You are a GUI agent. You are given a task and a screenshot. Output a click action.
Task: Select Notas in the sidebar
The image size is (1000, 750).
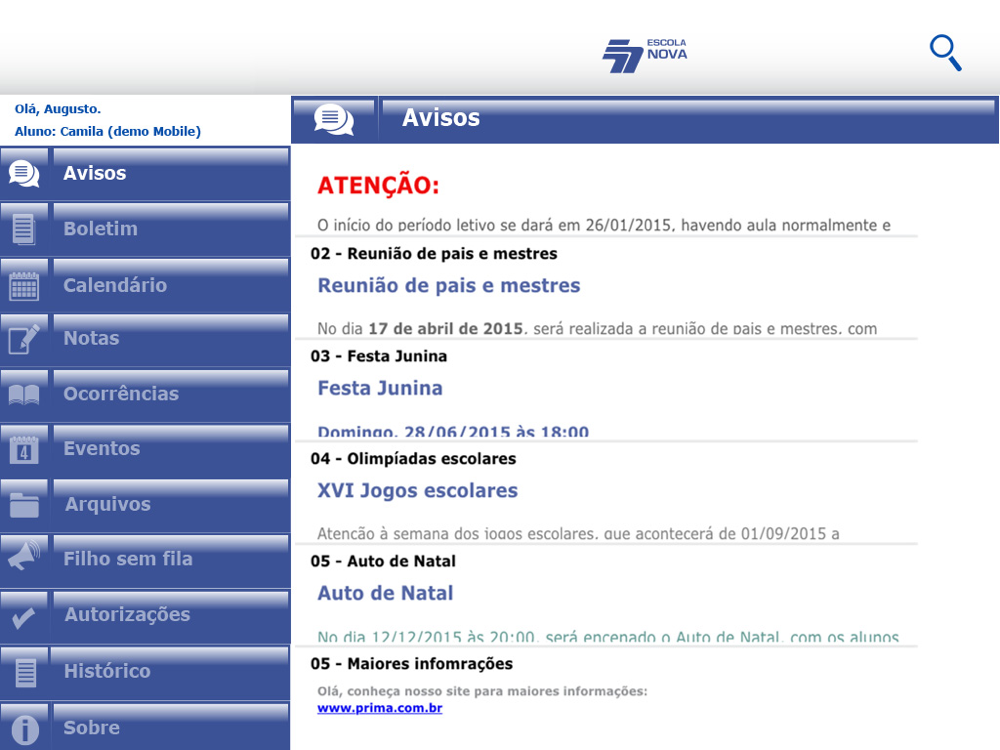point(145,339)
